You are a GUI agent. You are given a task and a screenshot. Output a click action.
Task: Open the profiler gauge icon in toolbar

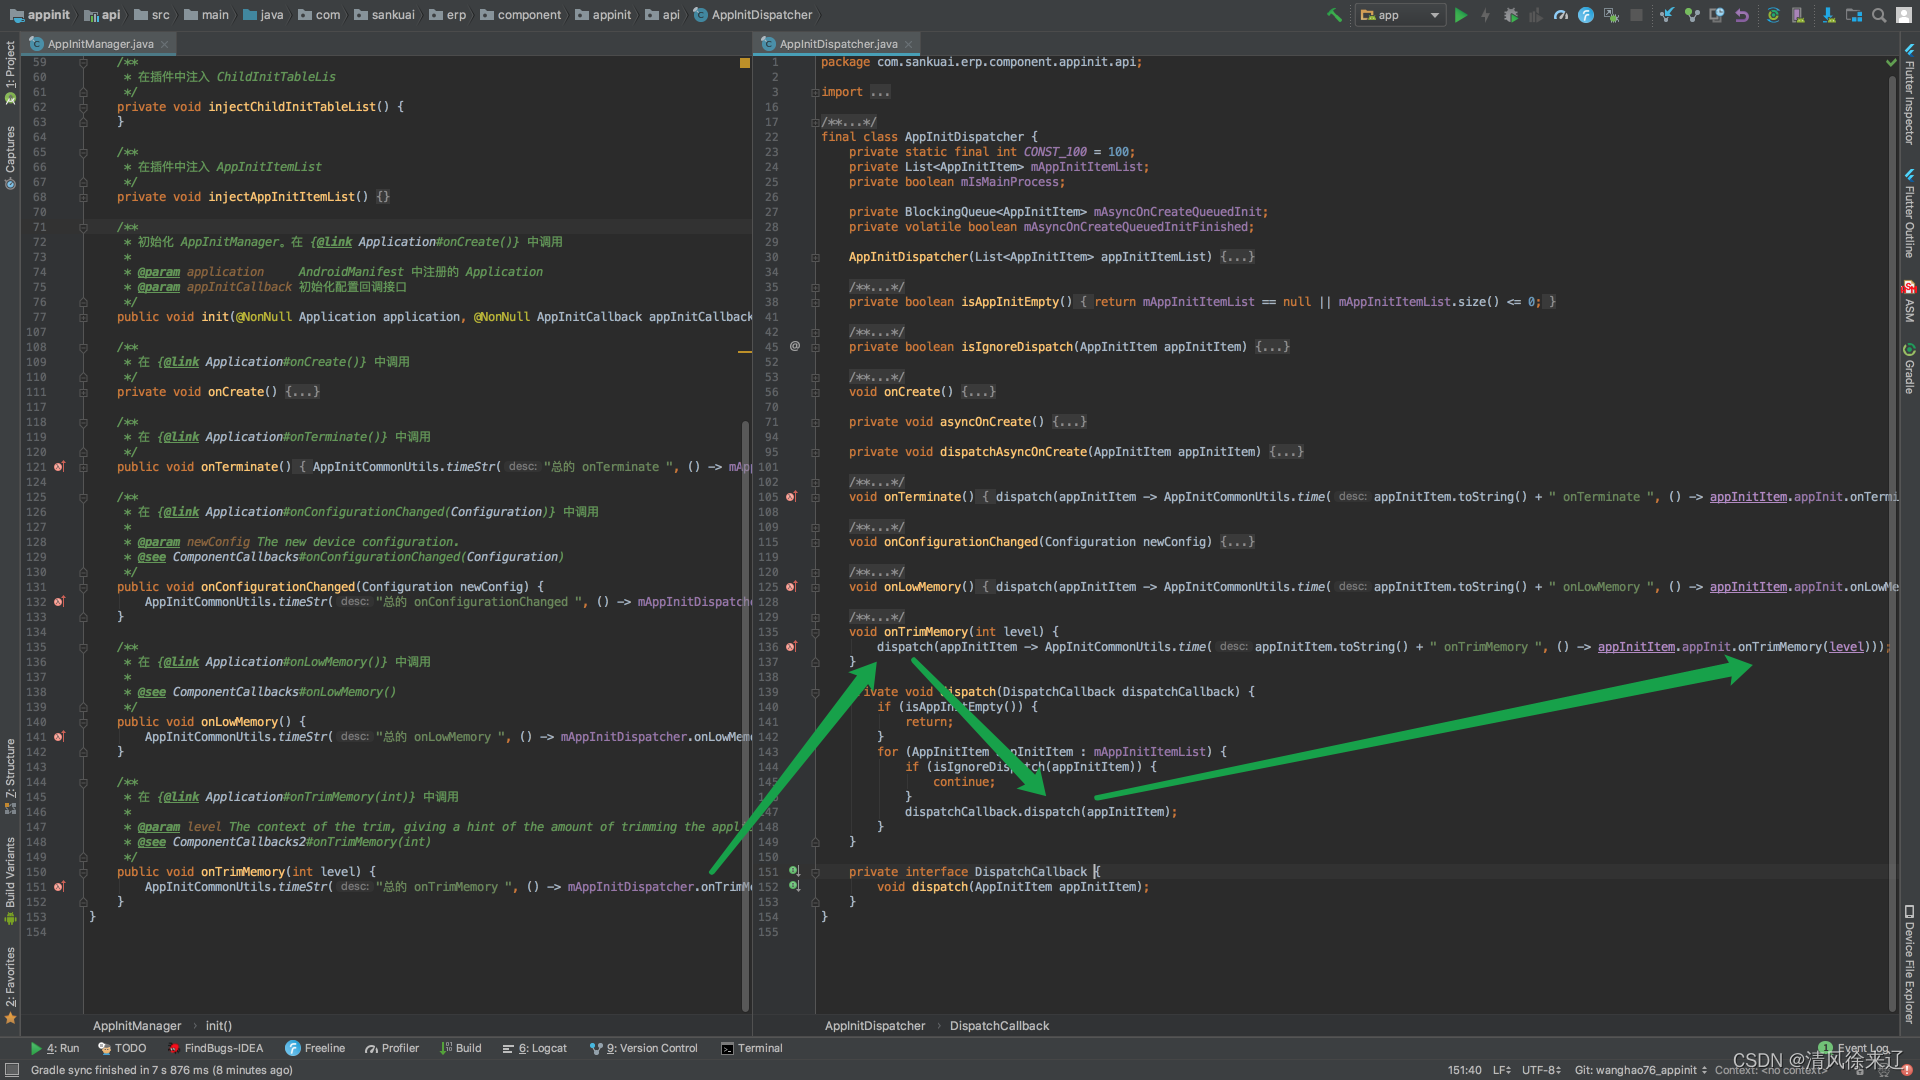pos(1561,15)
